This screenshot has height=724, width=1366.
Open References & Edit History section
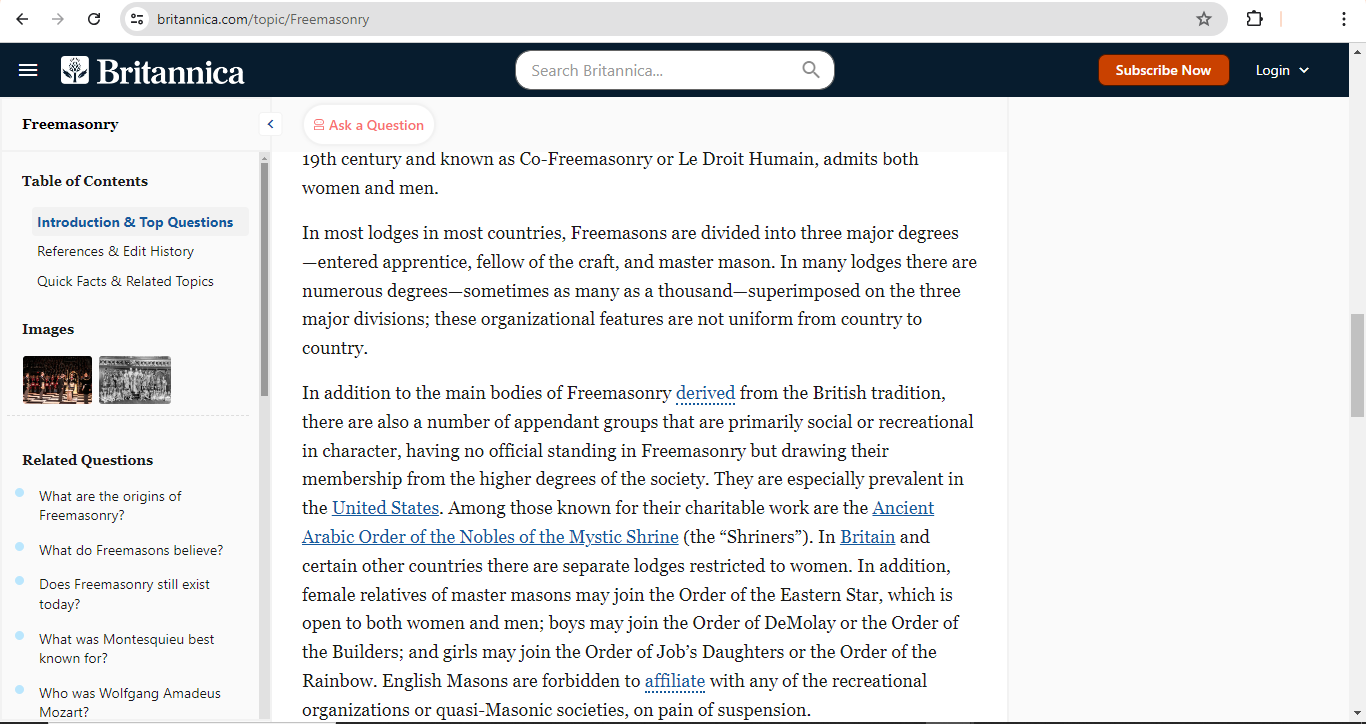[115, 251]
